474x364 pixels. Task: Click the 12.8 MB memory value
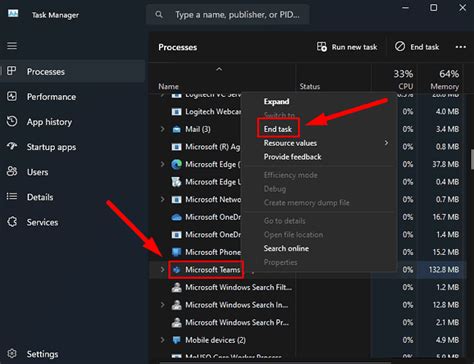pyautogui.click(x=446, y=305)
